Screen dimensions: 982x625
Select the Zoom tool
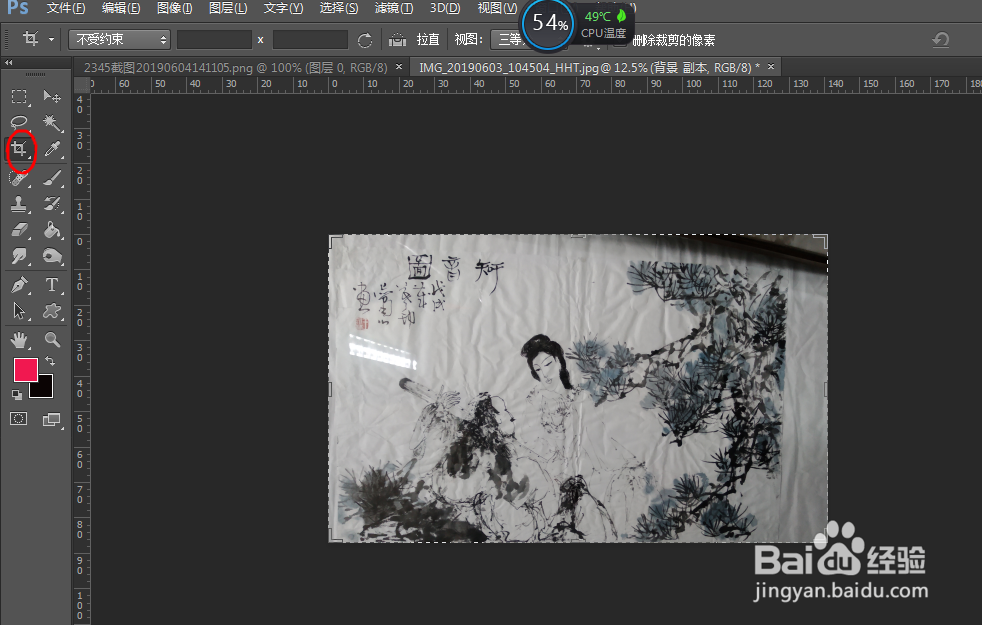pos(52,340)
